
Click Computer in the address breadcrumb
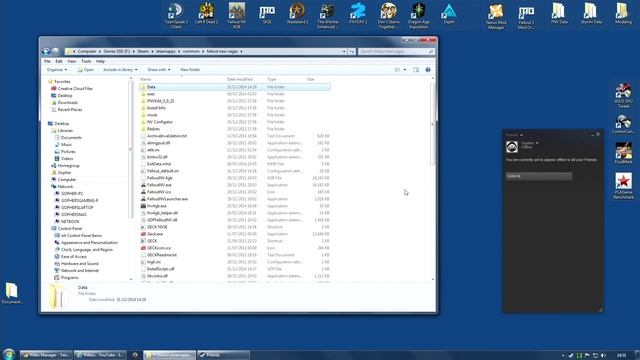coord(87,51)
